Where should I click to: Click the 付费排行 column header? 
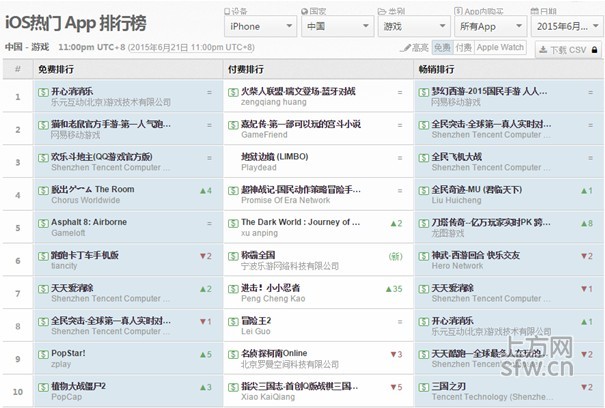(x=247, y=69)
